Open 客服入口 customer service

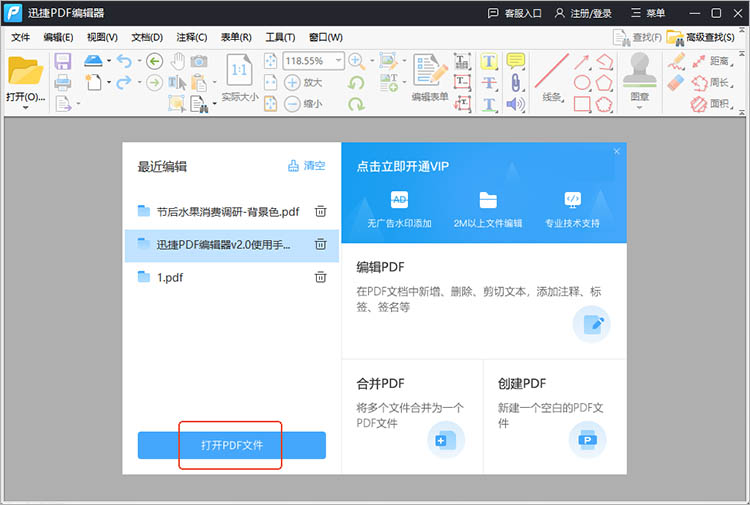click(x=514, y=13)
